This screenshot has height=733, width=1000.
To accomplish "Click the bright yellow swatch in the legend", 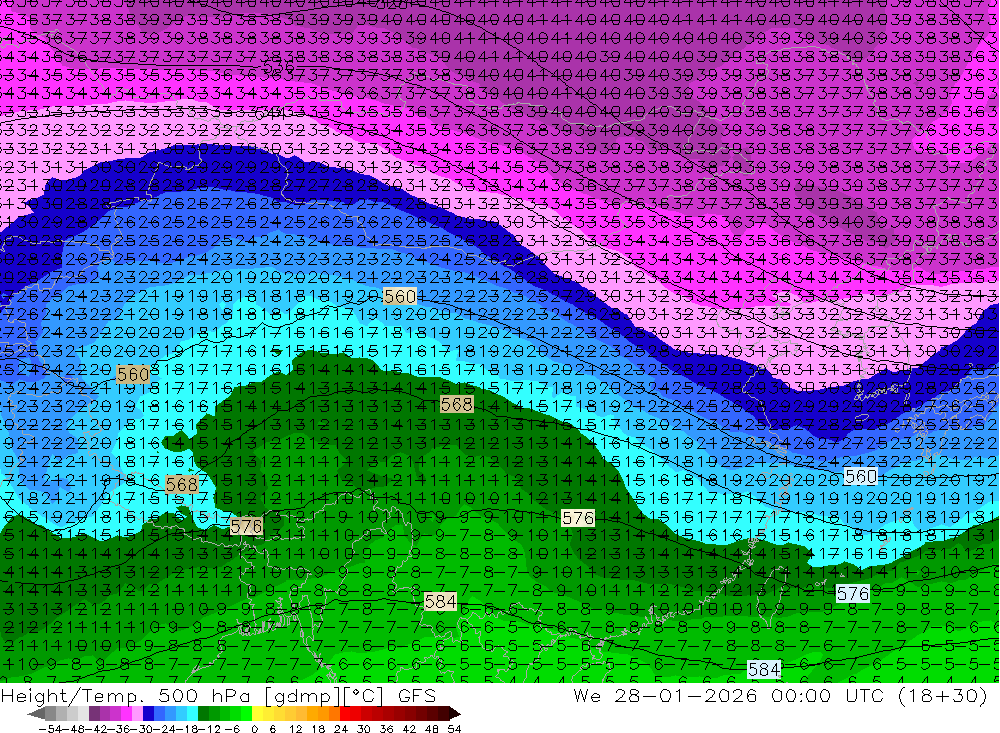I will [x=258, y=713].
